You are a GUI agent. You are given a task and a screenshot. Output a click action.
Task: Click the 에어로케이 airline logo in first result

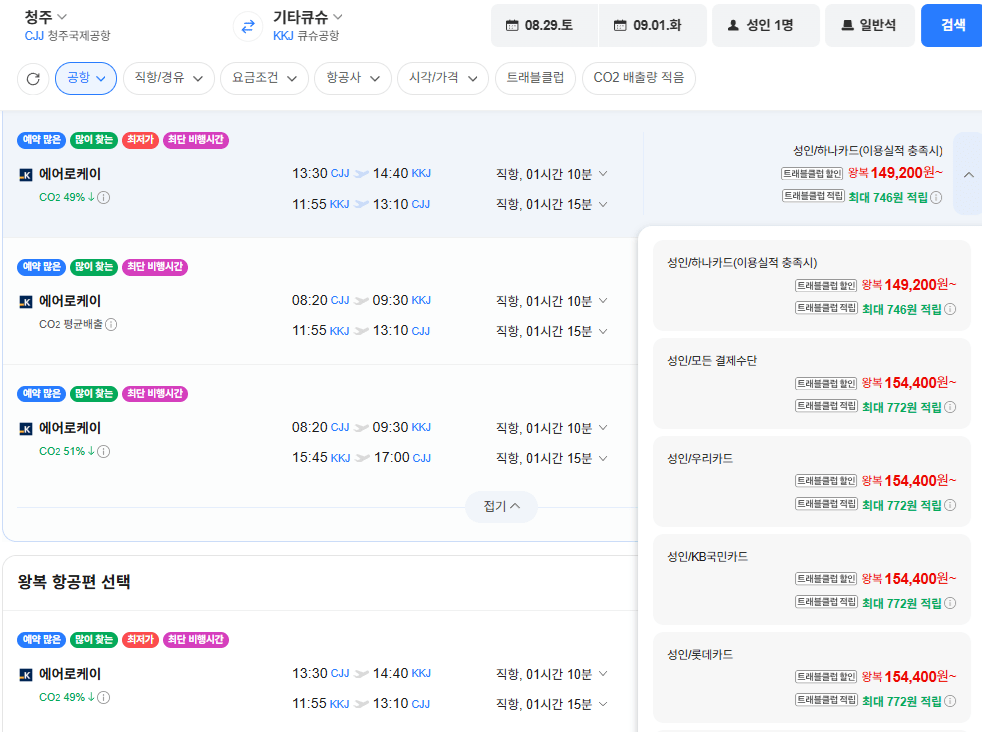click(26, 175)
